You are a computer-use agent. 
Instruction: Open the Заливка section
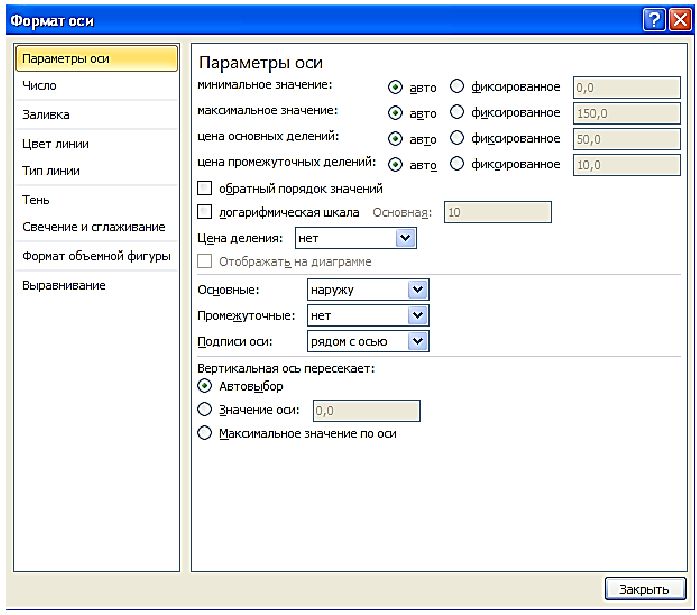(x=96, y=115)
